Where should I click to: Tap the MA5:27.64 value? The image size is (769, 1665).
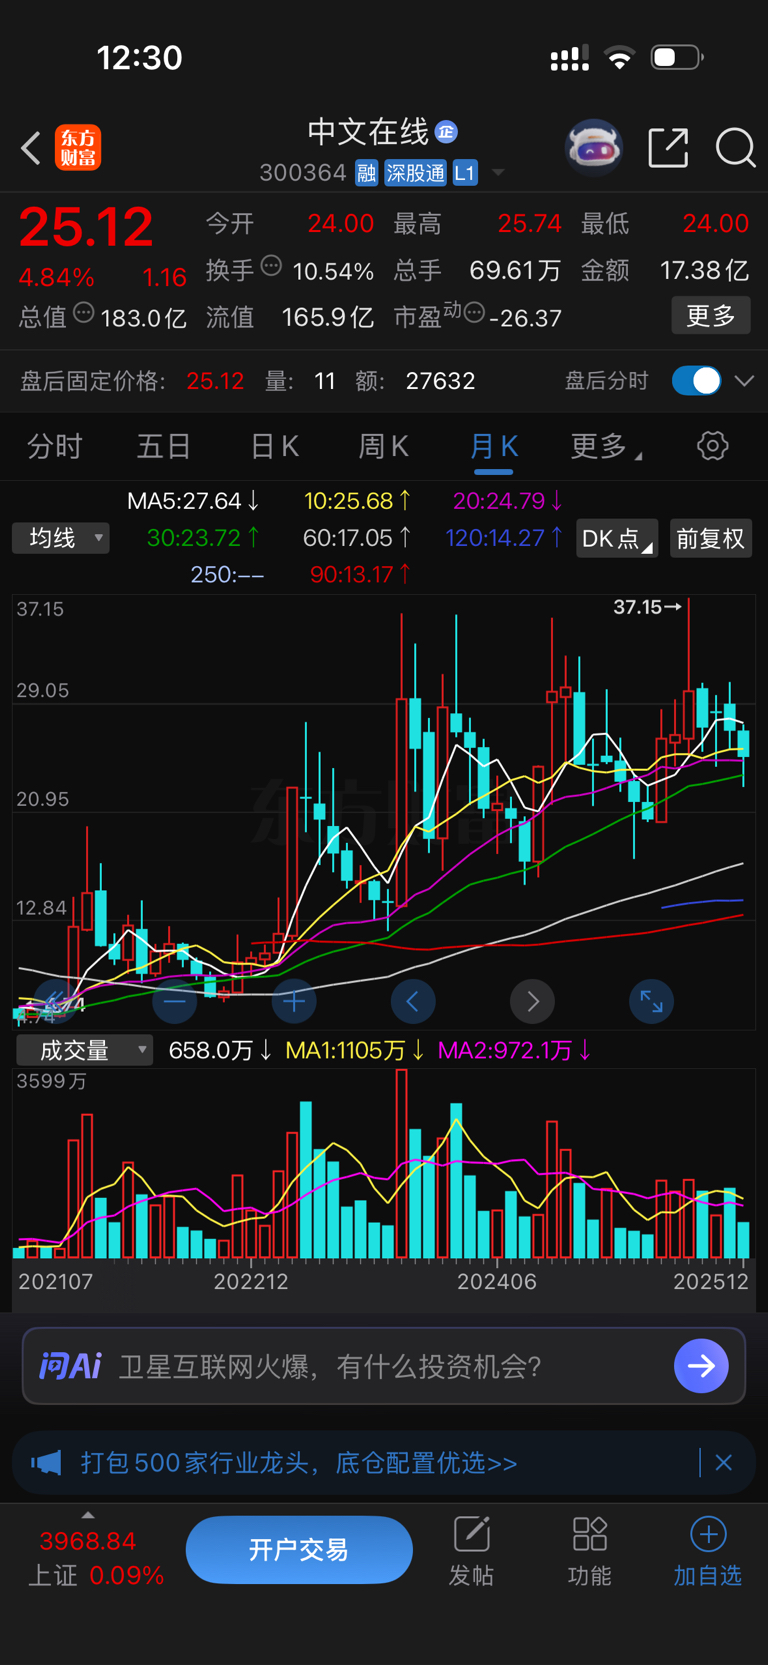point(193,500)
